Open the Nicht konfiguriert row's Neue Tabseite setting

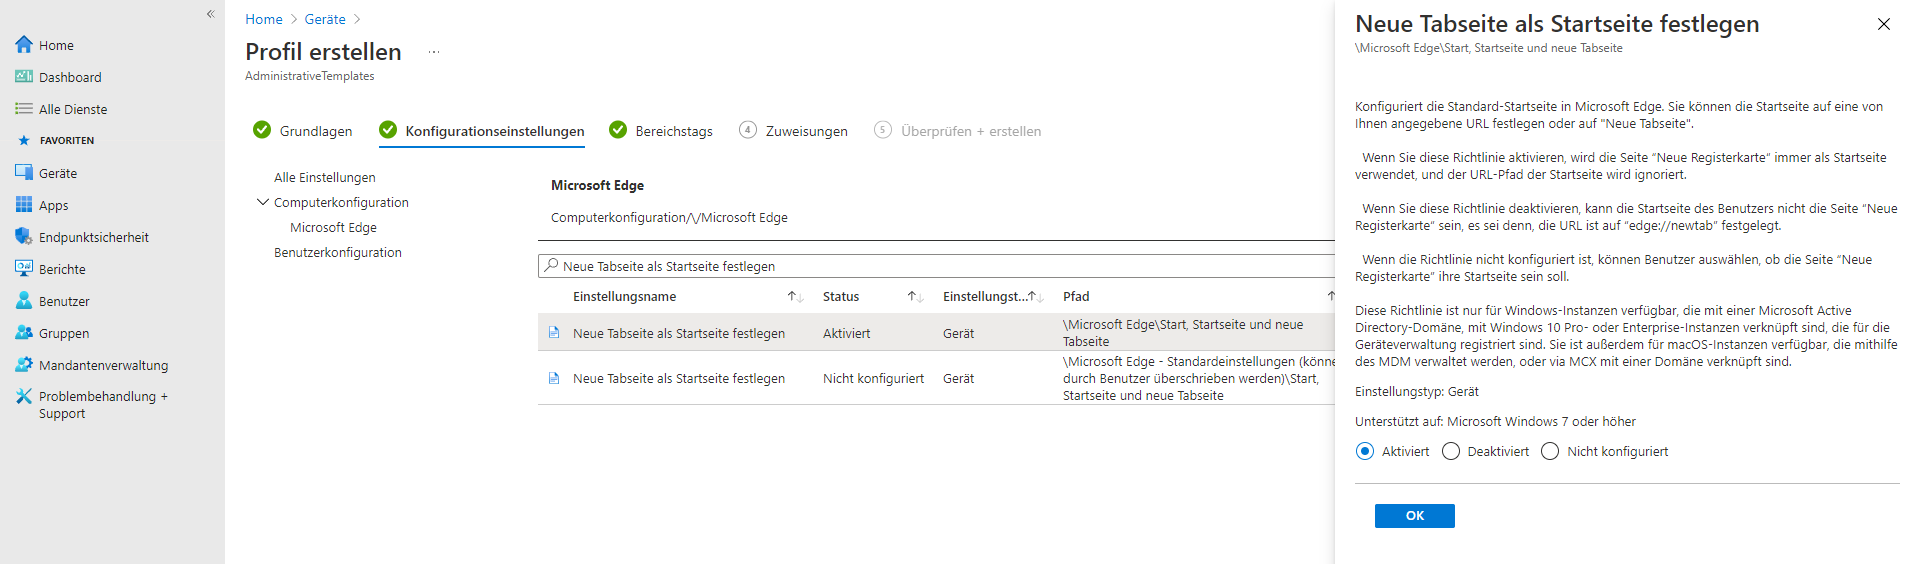679,378
